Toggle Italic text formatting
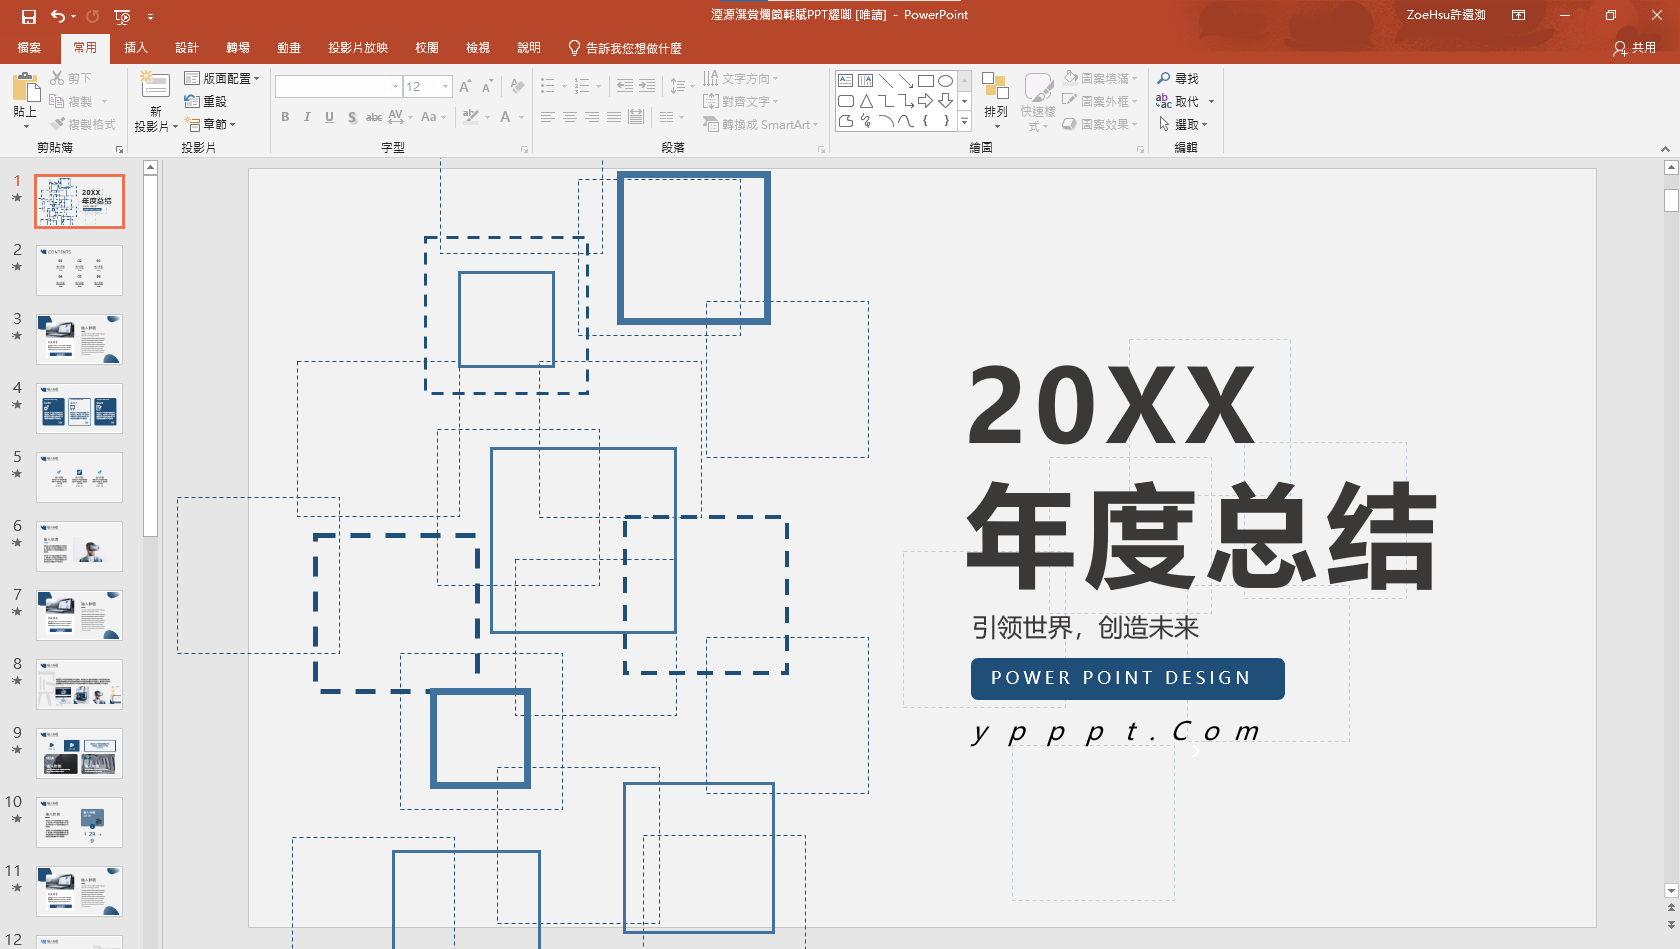This screenshot has width=1680, height=949. 307,117
